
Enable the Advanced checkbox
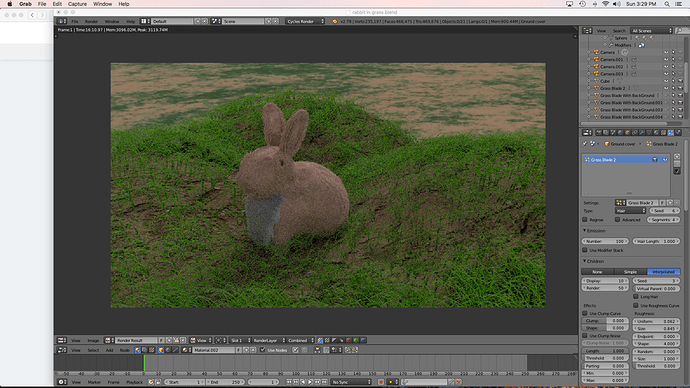click(x=617, y=220)
